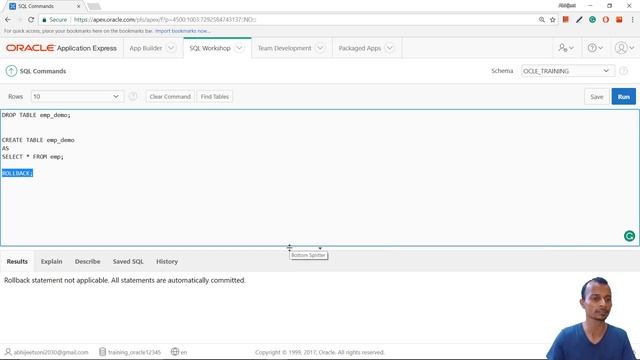Switch to the Explain tab

[51, 262]
